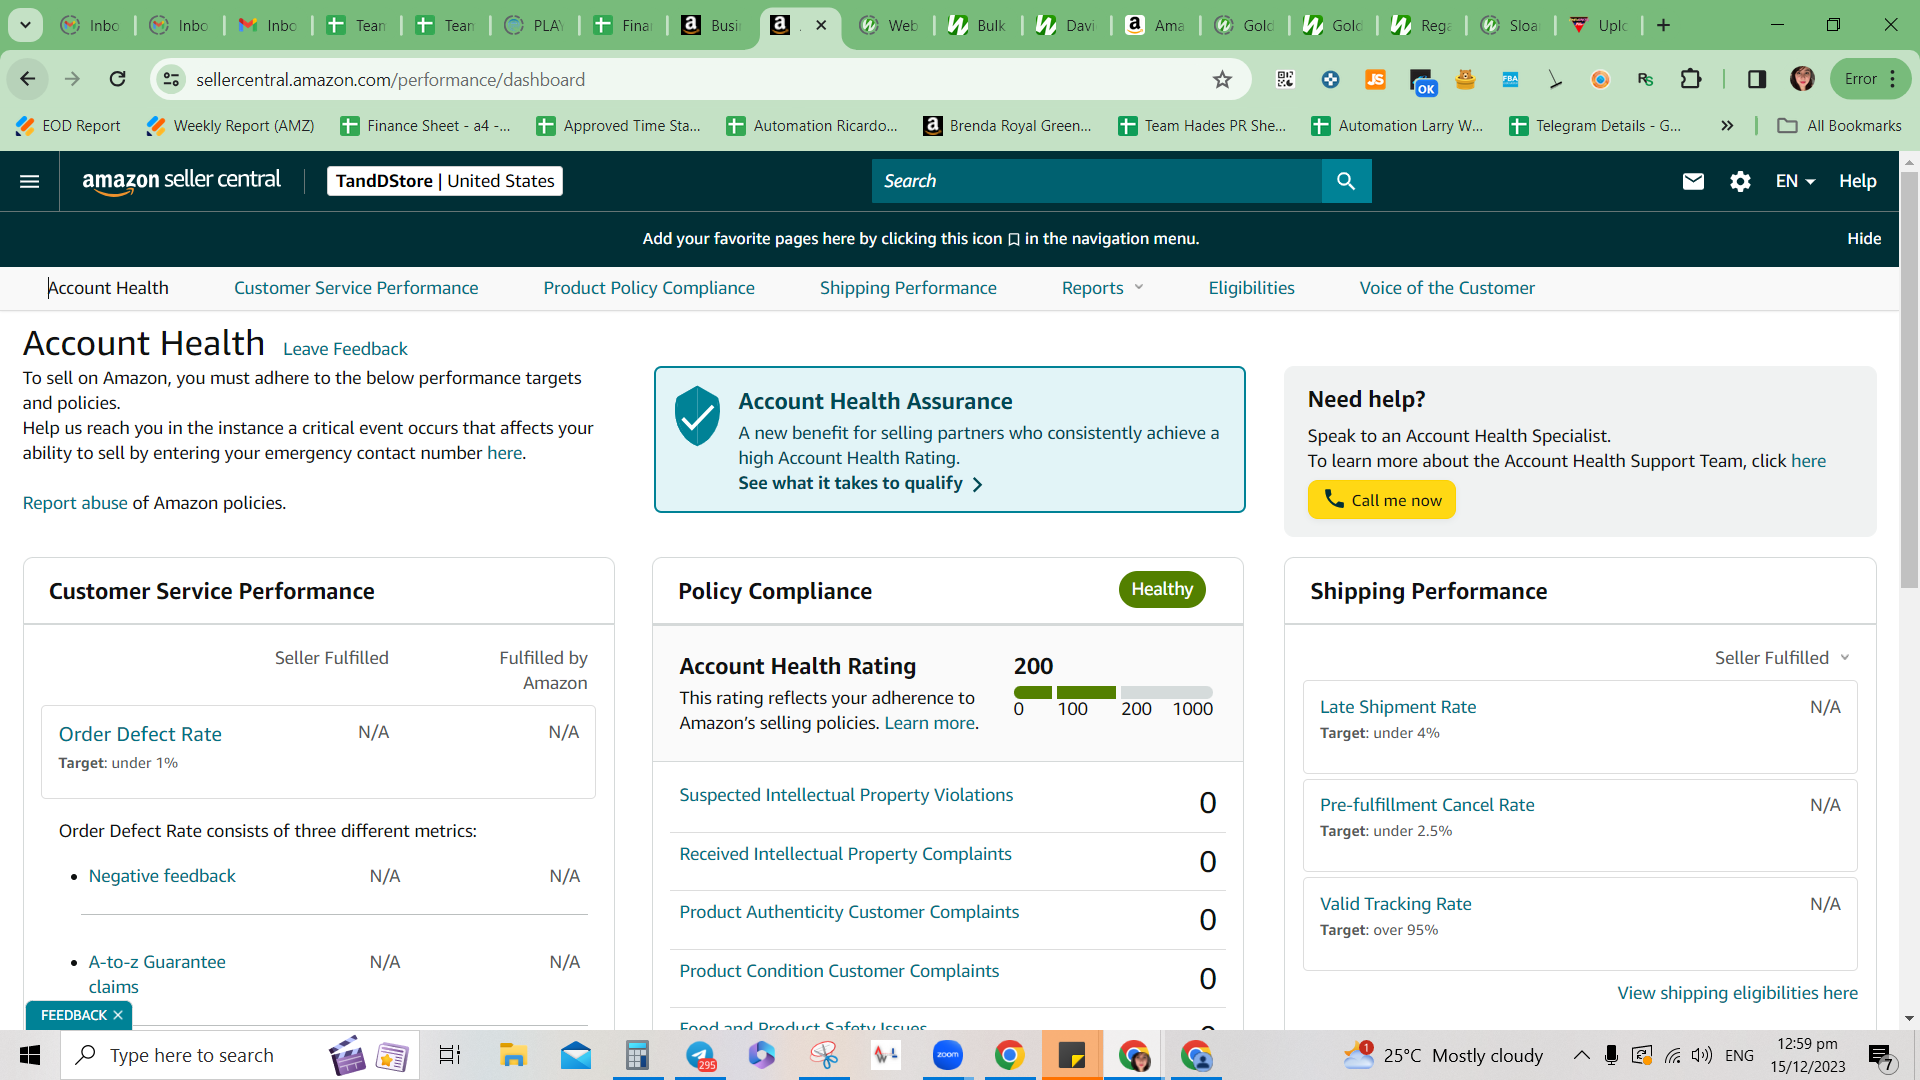The height and width of the screenshot is (1080, 1920).
Task: Go to the Product Policy Compliance tab
Action: (649, 288)
